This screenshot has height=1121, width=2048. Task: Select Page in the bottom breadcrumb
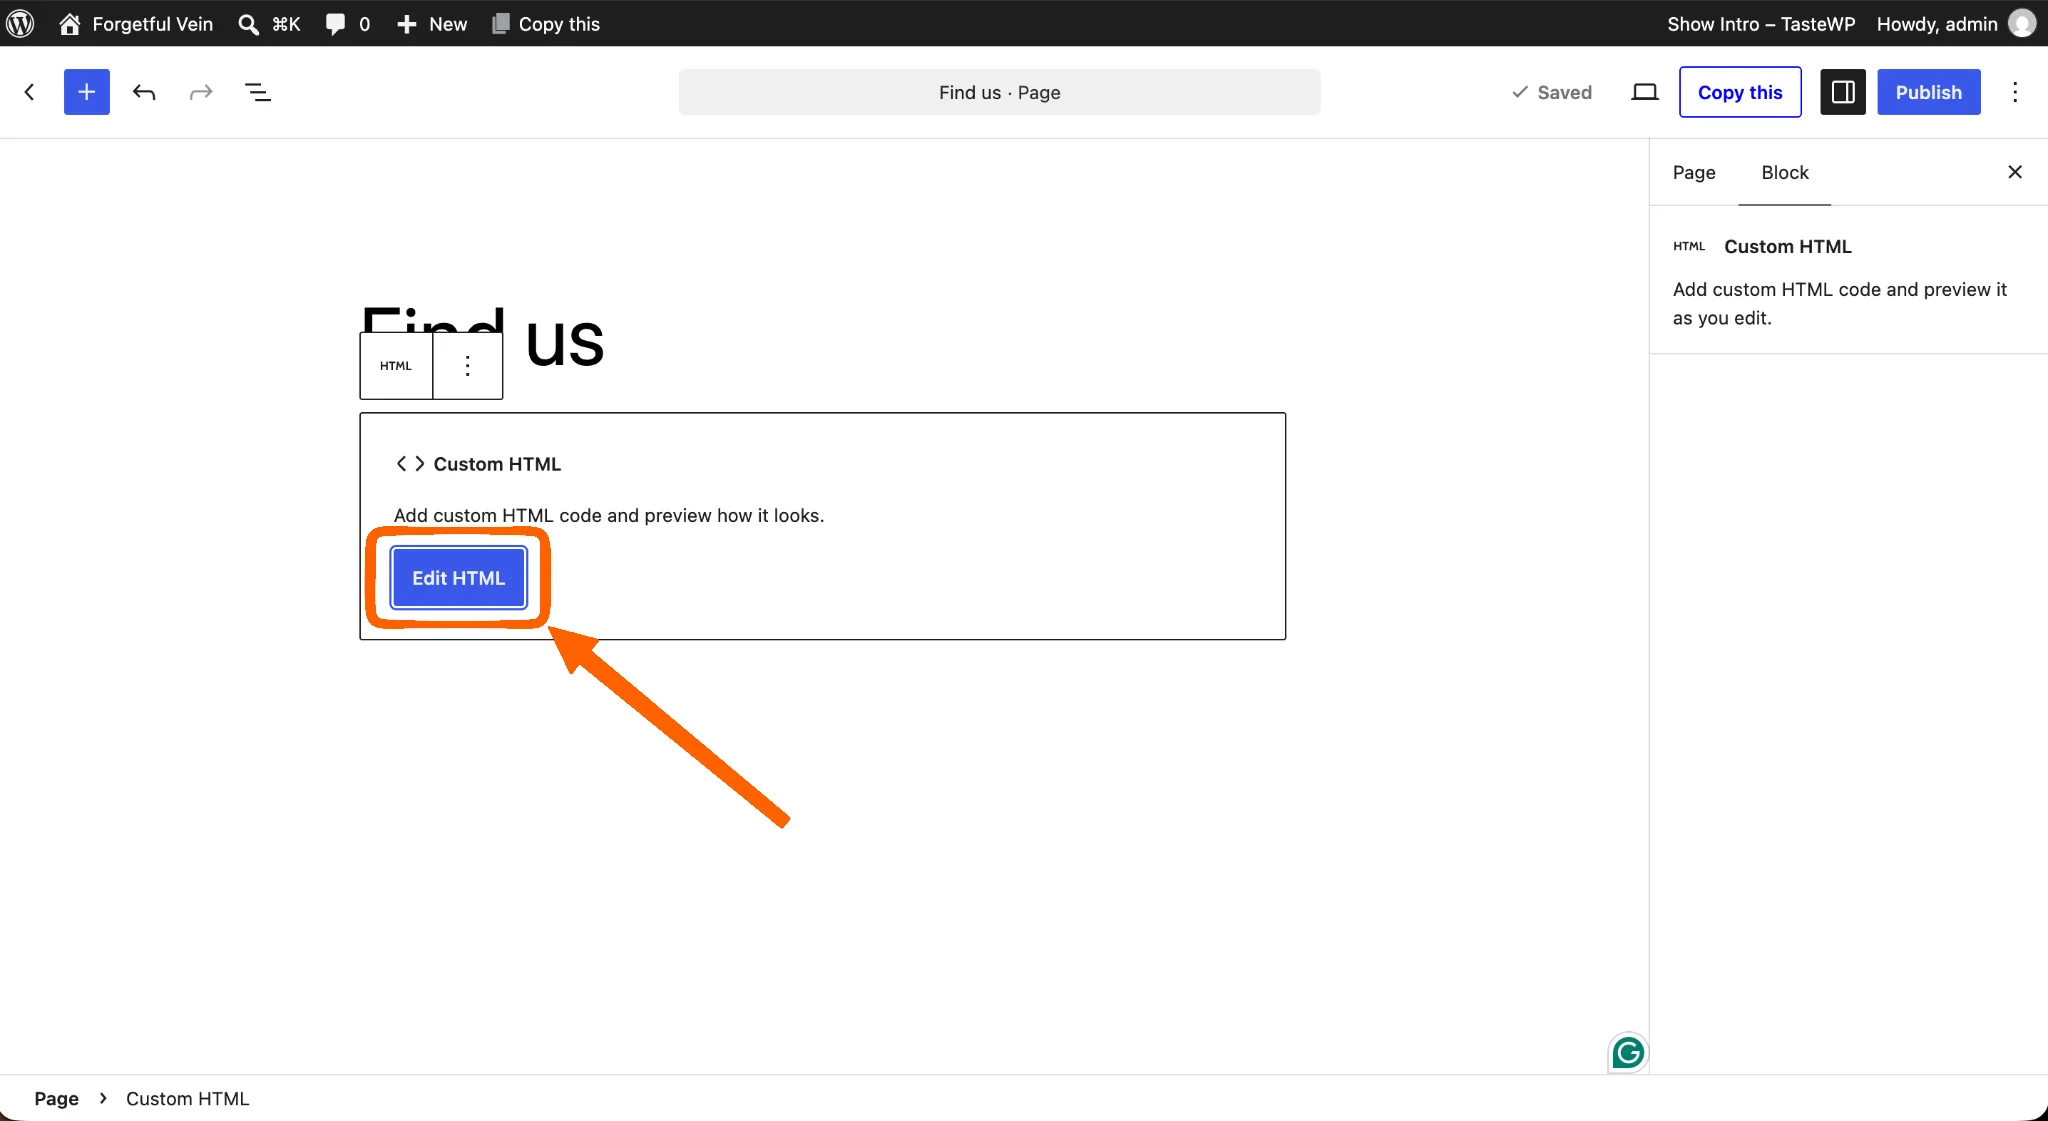(x=56, y=1098)
